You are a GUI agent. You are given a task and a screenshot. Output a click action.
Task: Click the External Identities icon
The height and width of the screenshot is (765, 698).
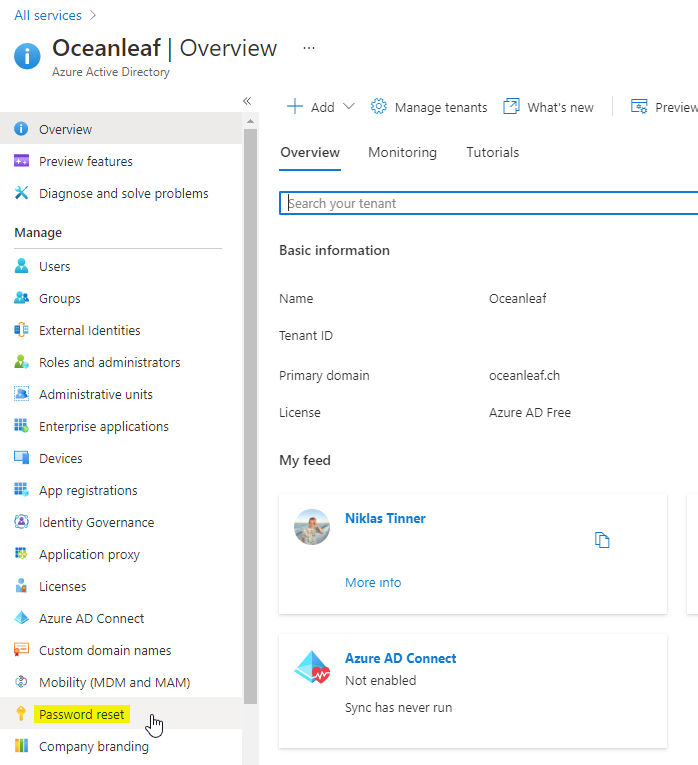click(21, 330)
